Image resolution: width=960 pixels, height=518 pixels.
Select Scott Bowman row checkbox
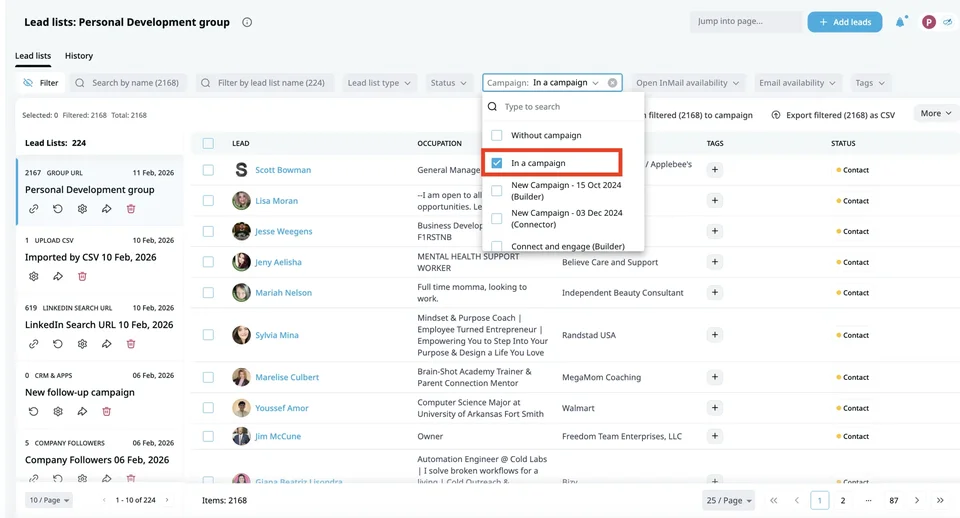pyautogui.click(x=208, y=170)
